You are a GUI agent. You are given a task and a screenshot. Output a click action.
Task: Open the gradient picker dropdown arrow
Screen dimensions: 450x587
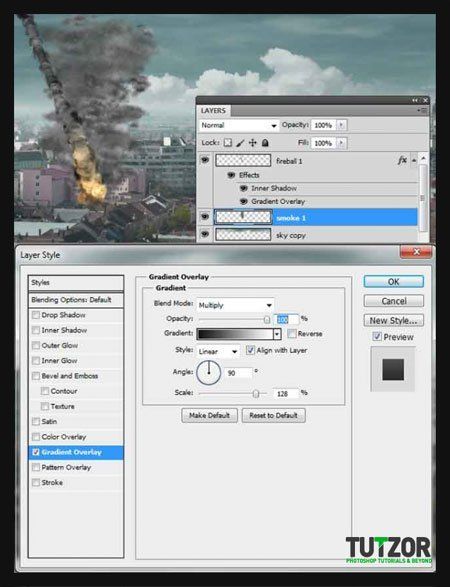[277, 334]
